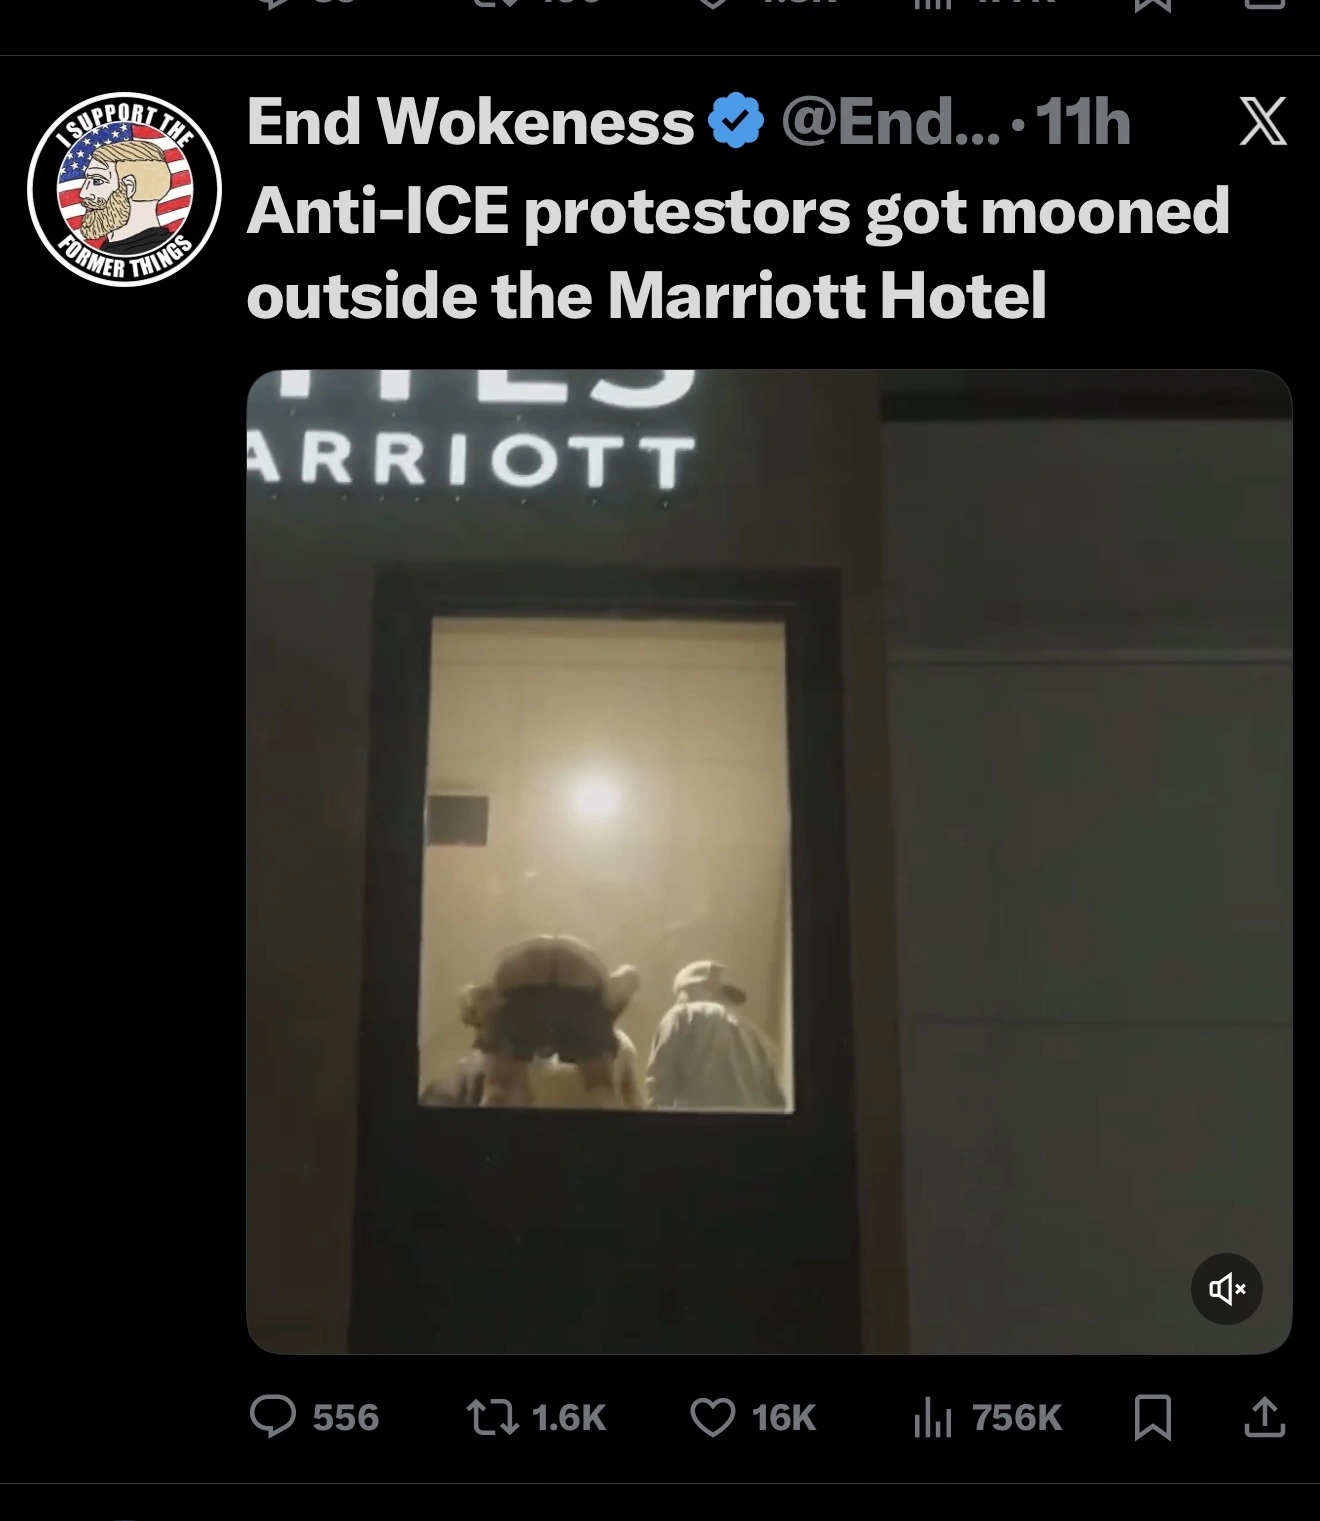Click the @End... handle
Image resolution: width=1320 pixels, height=1521 pixels.
[890, 122]
